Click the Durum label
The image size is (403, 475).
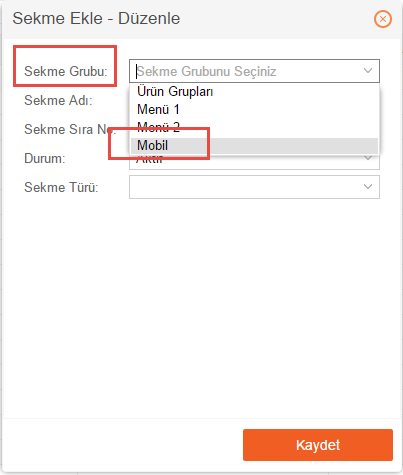(45, 158)
